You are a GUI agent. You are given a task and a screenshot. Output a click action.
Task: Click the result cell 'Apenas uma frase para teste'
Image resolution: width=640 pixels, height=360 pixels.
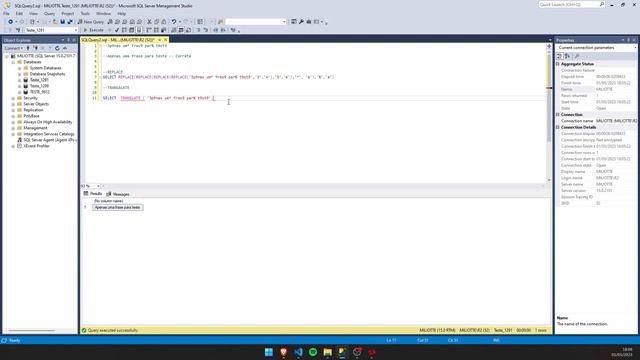tap(118, 207)
